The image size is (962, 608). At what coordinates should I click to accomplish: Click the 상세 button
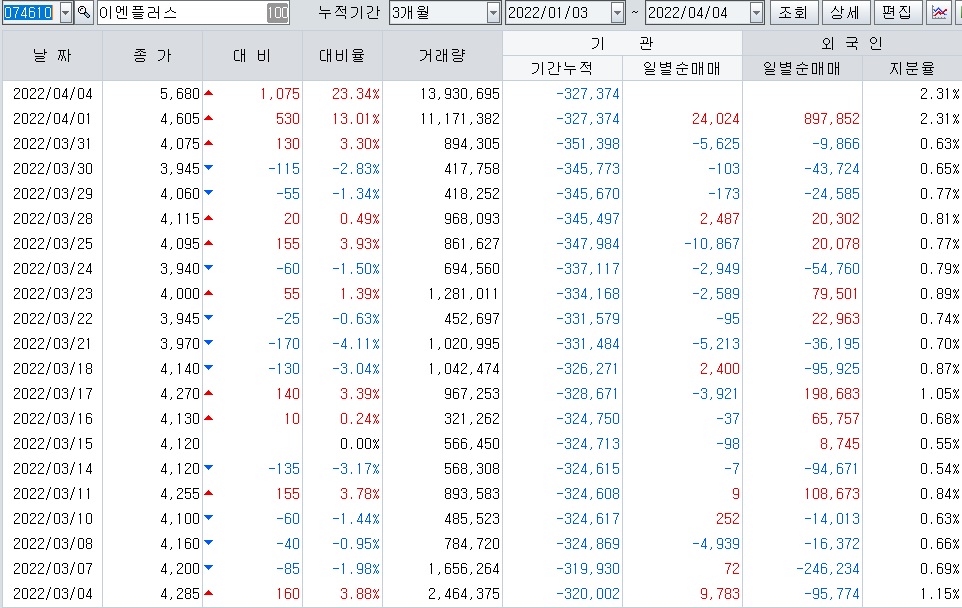point(845,12)
